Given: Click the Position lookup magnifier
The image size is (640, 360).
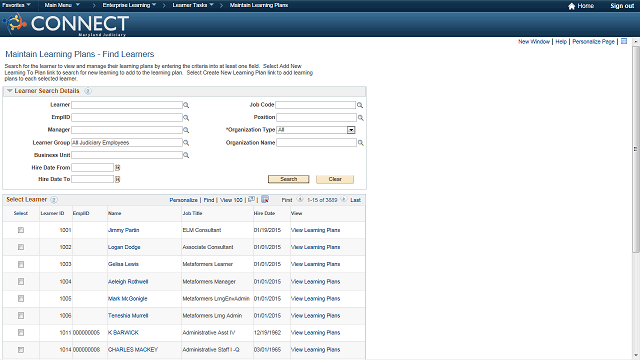Looking at the screenshot, I should pos(361,118).
